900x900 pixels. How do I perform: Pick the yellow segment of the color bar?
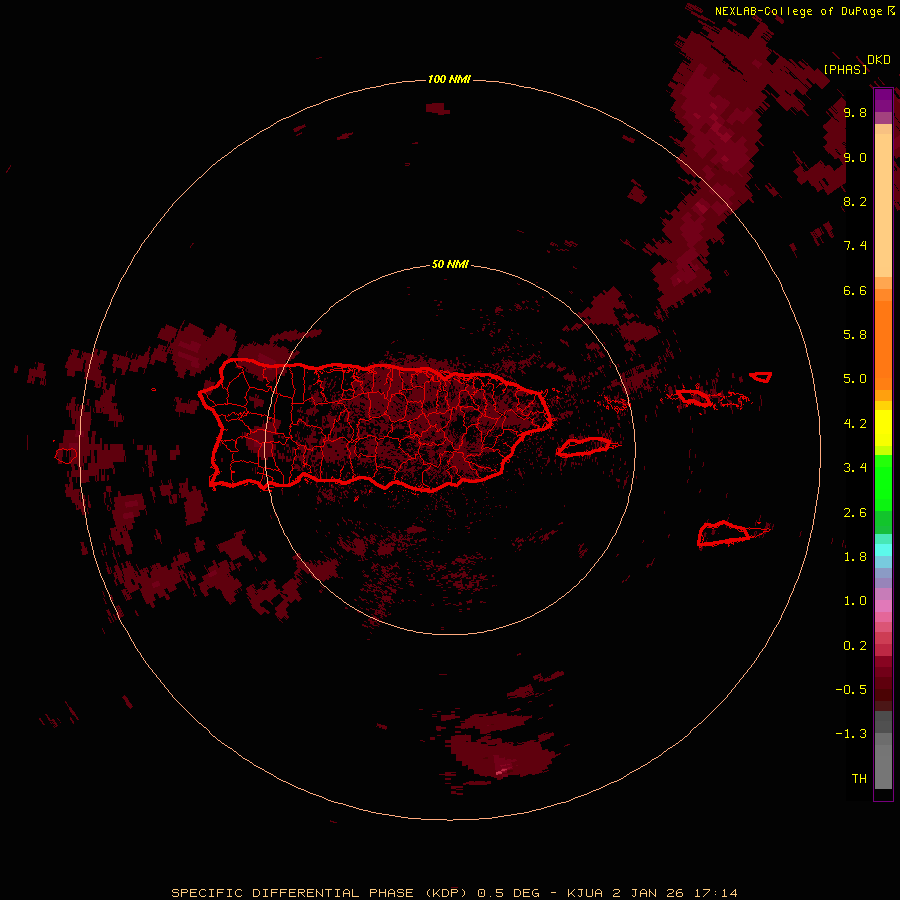pyautogui.click(x=883, y=428)
